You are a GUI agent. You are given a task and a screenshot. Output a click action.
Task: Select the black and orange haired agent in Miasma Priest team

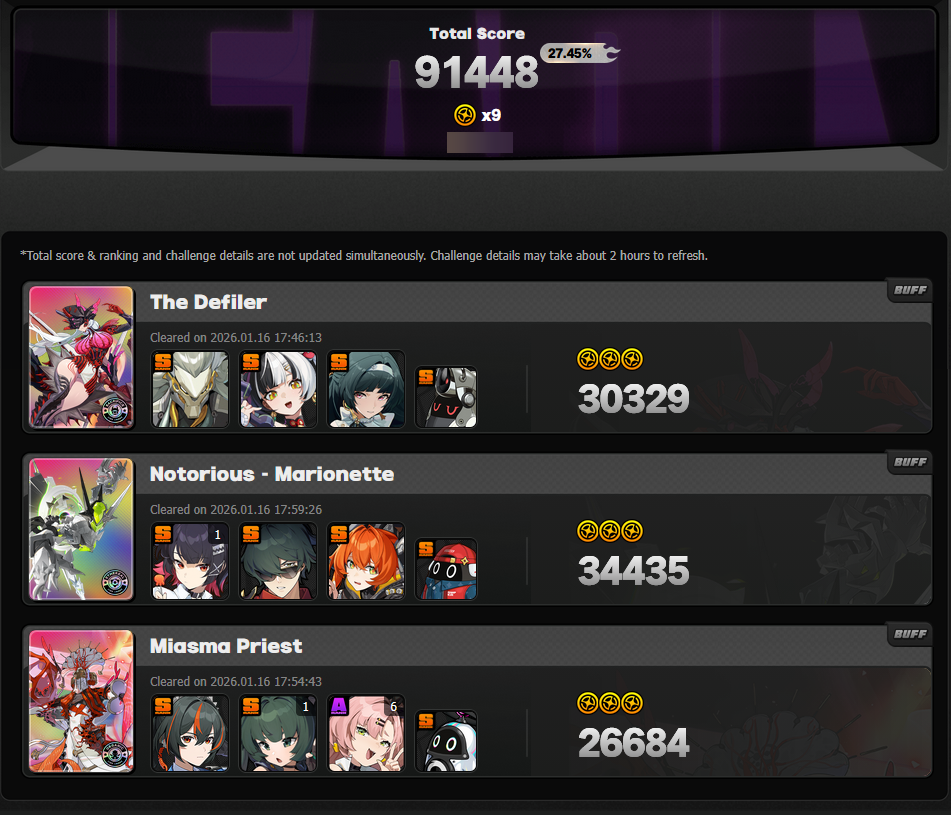(x=190, y=733)
